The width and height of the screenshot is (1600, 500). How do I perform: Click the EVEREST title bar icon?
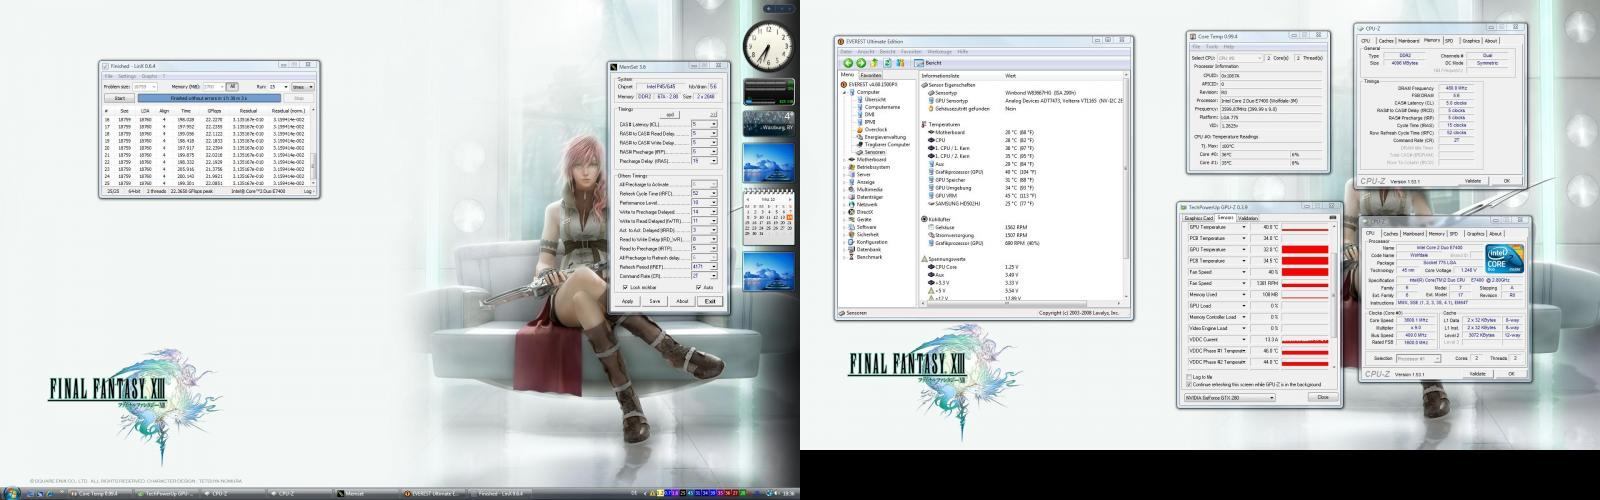(841, 41)
